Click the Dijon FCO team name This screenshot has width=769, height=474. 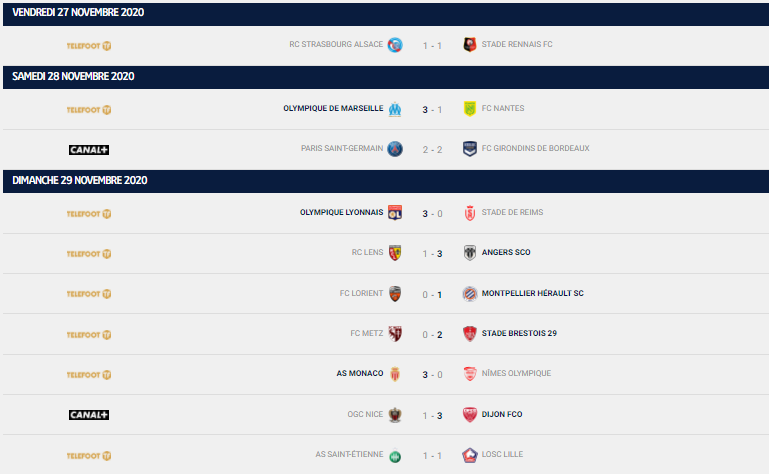(502, 414)
